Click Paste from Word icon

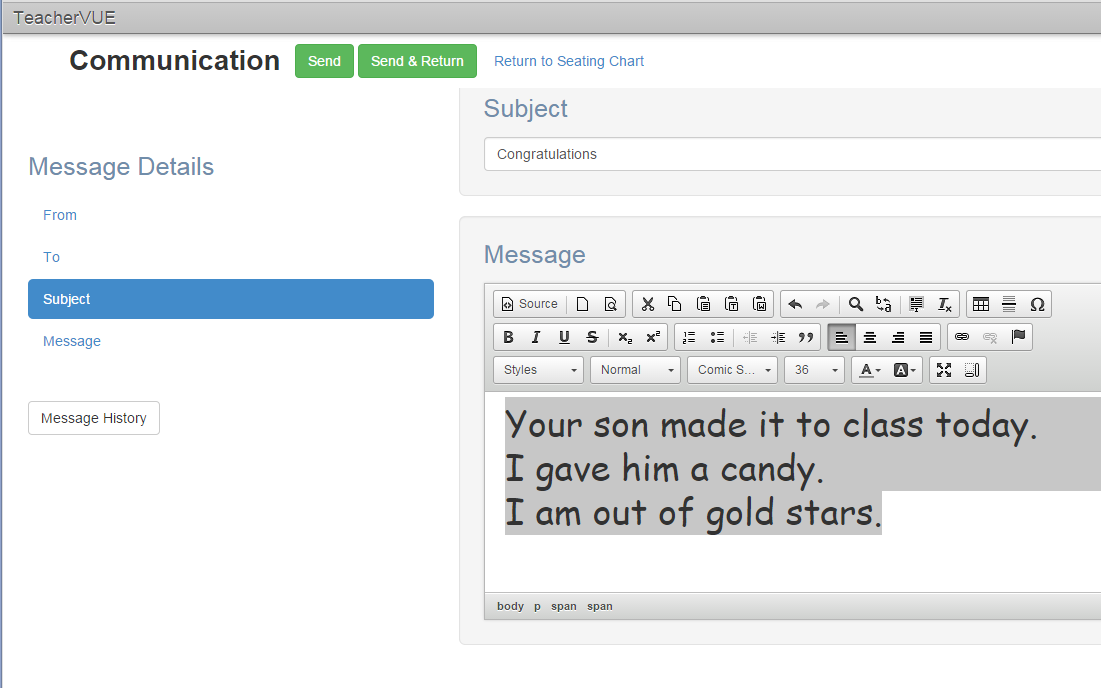point(760,304)
